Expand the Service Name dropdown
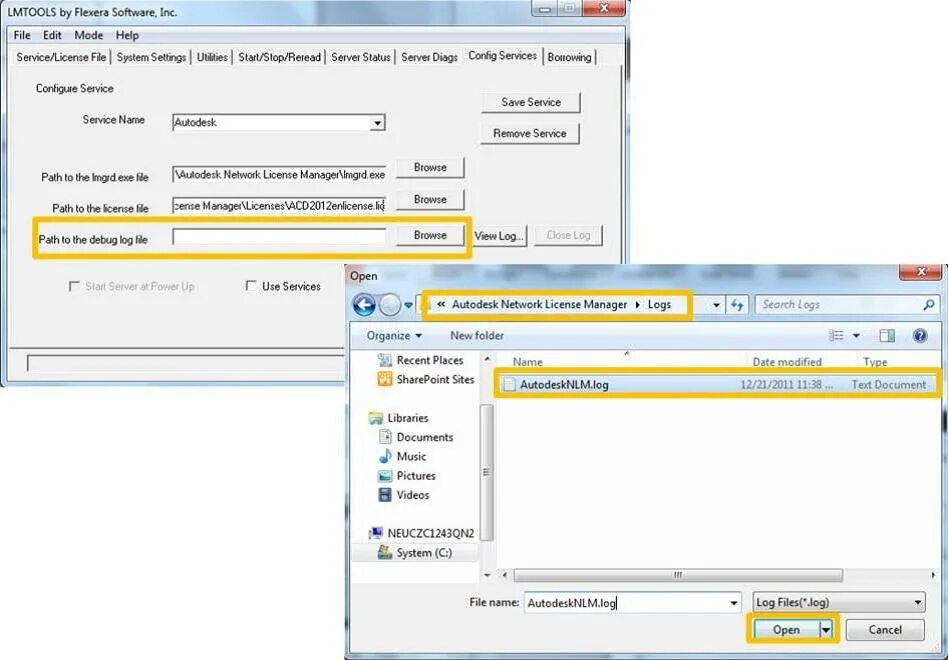The width and height of the screenshot is (948, 660). [377, 123]
